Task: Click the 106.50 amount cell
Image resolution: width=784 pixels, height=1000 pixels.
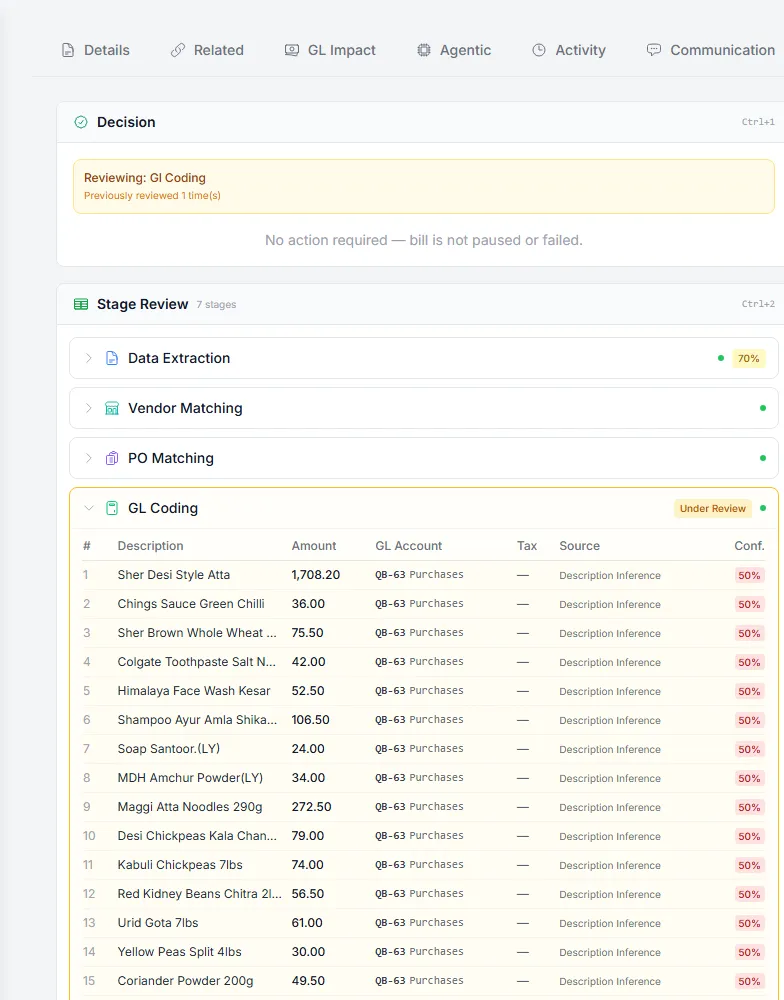Action: click(311, 720)
